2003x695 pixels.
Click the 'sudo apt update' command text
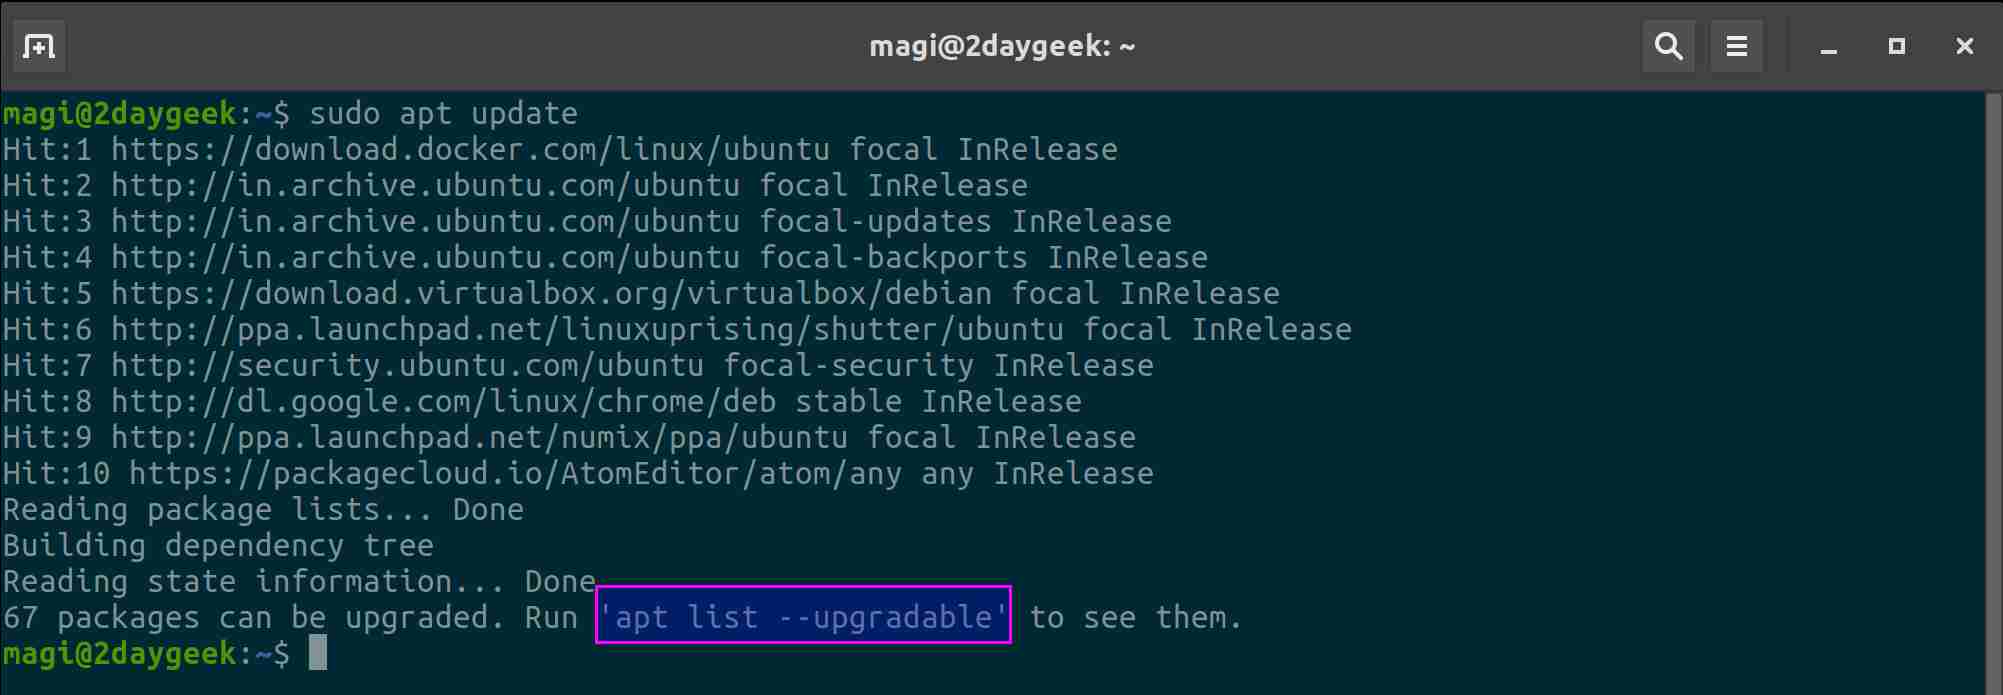(x=443, y=113)
